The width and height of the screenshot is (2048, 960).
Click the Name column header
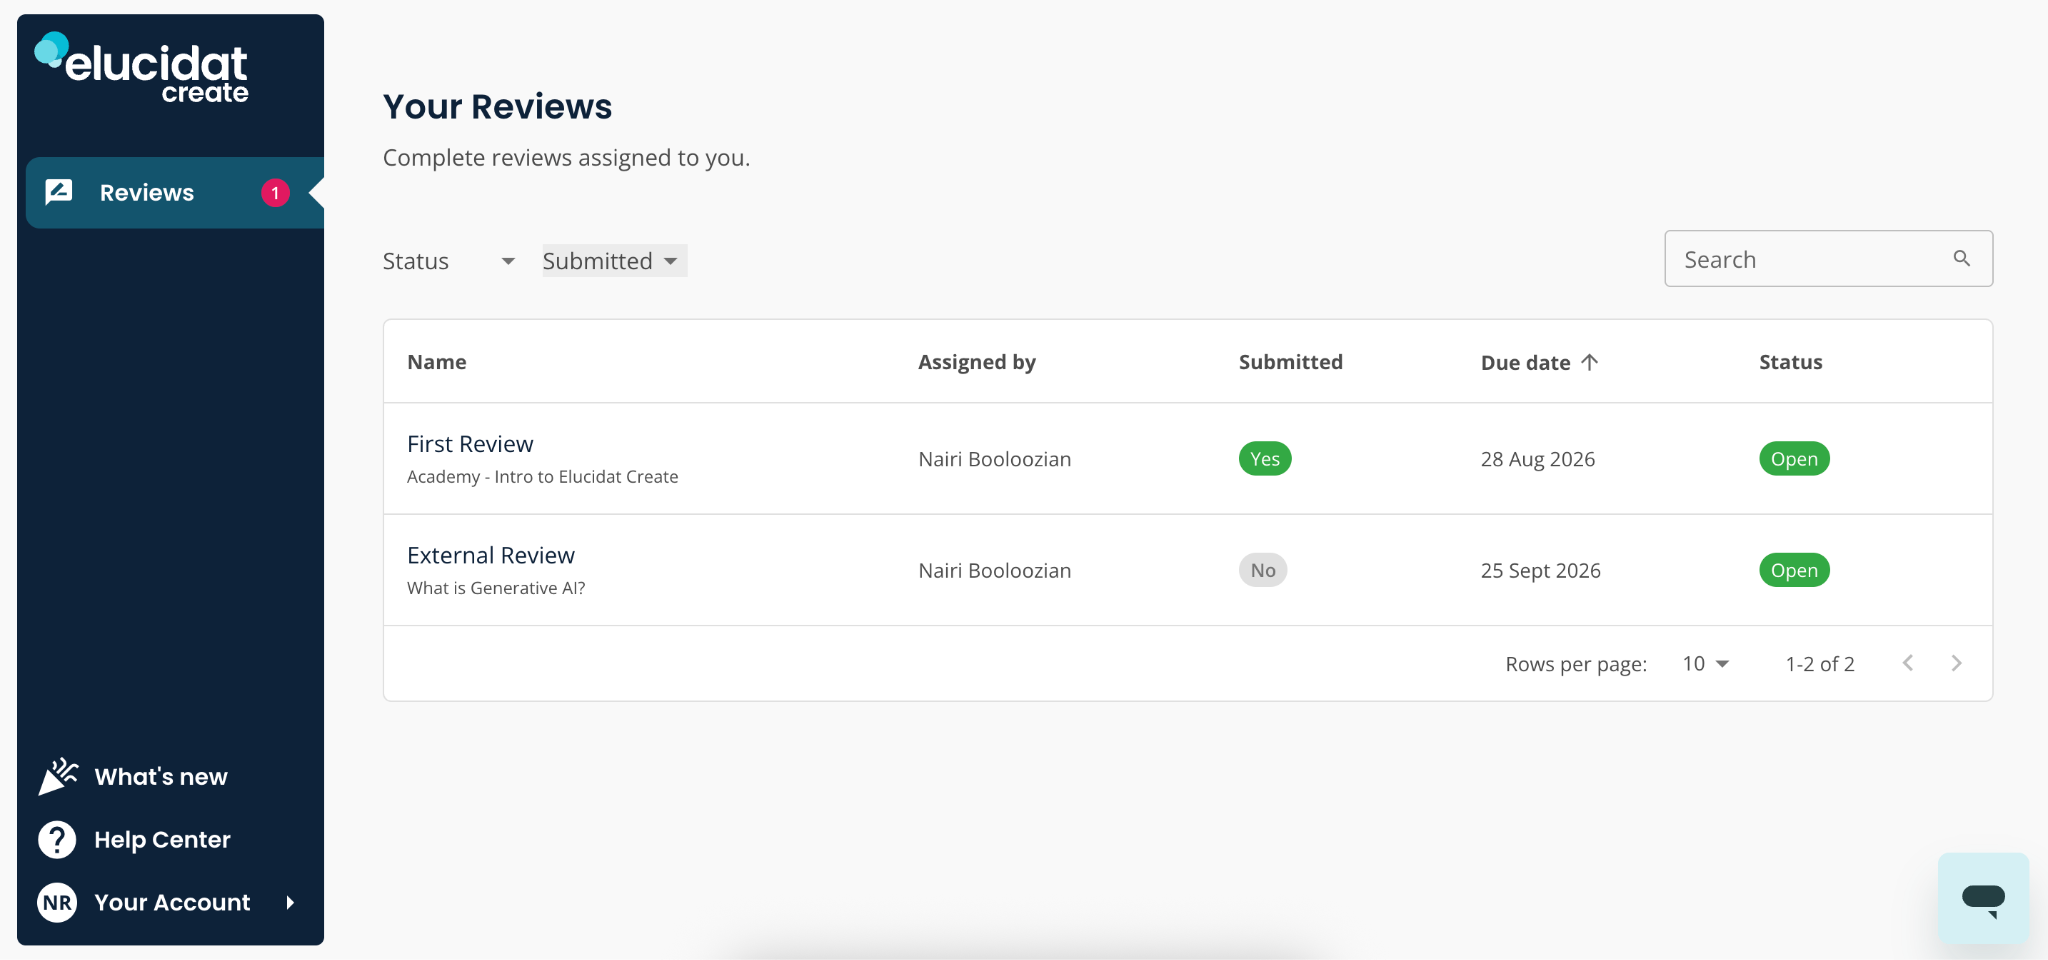click(x=437, y=362)
